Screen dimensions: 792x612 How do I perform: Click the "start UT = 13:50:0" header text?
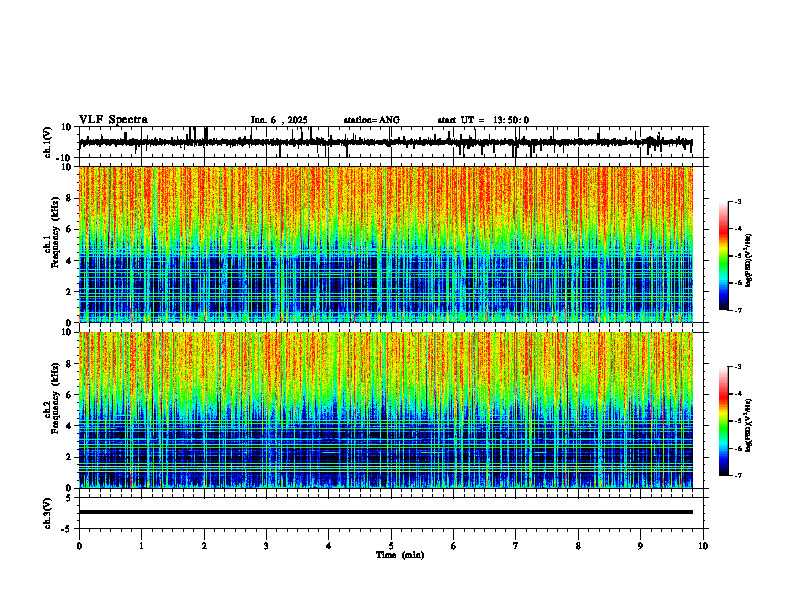click(483, 120)
